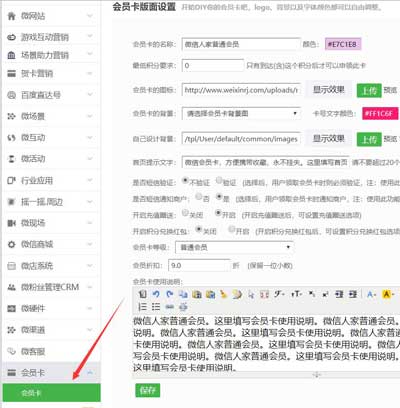Click the house icon beside 微网站
The height and width of the screenshot is (408, 400).
[x=11, y=16]
